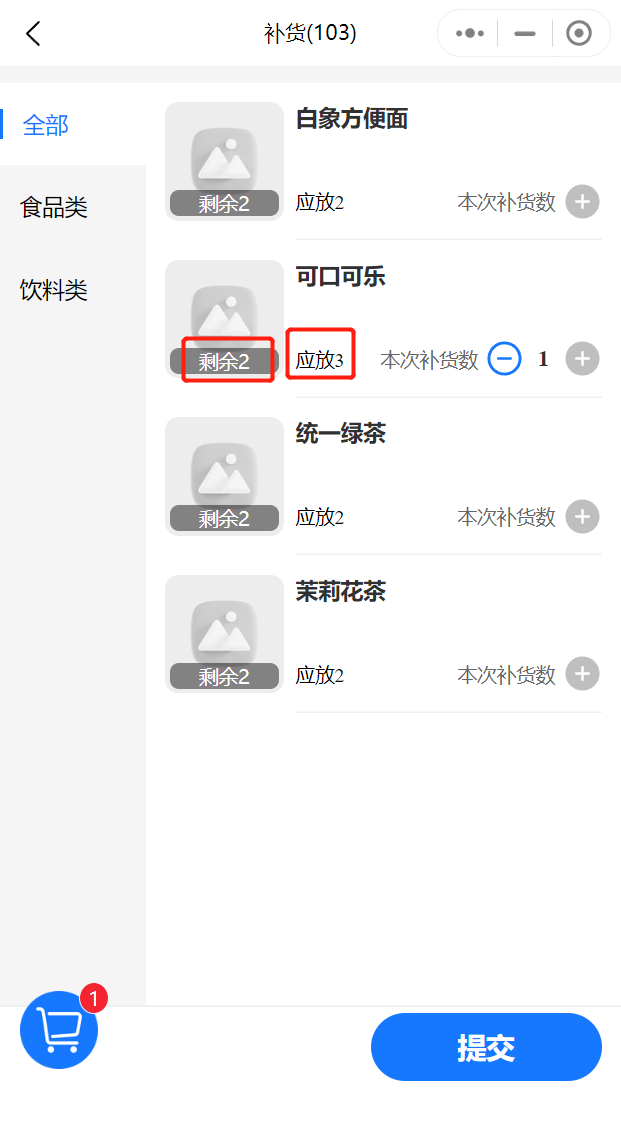
Task: Submit the restock with 提交 button
Action: 486,1047
